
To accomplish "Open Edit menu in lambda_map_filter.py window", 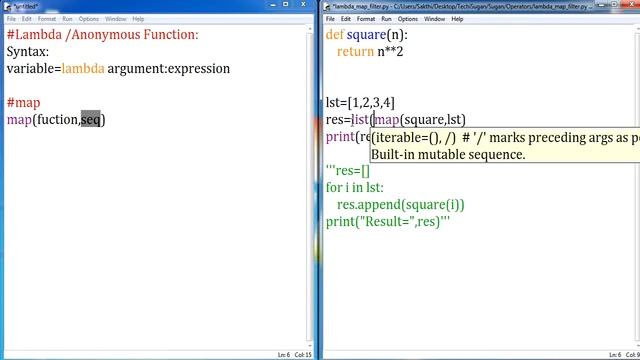I will click(x=346, y=19).
